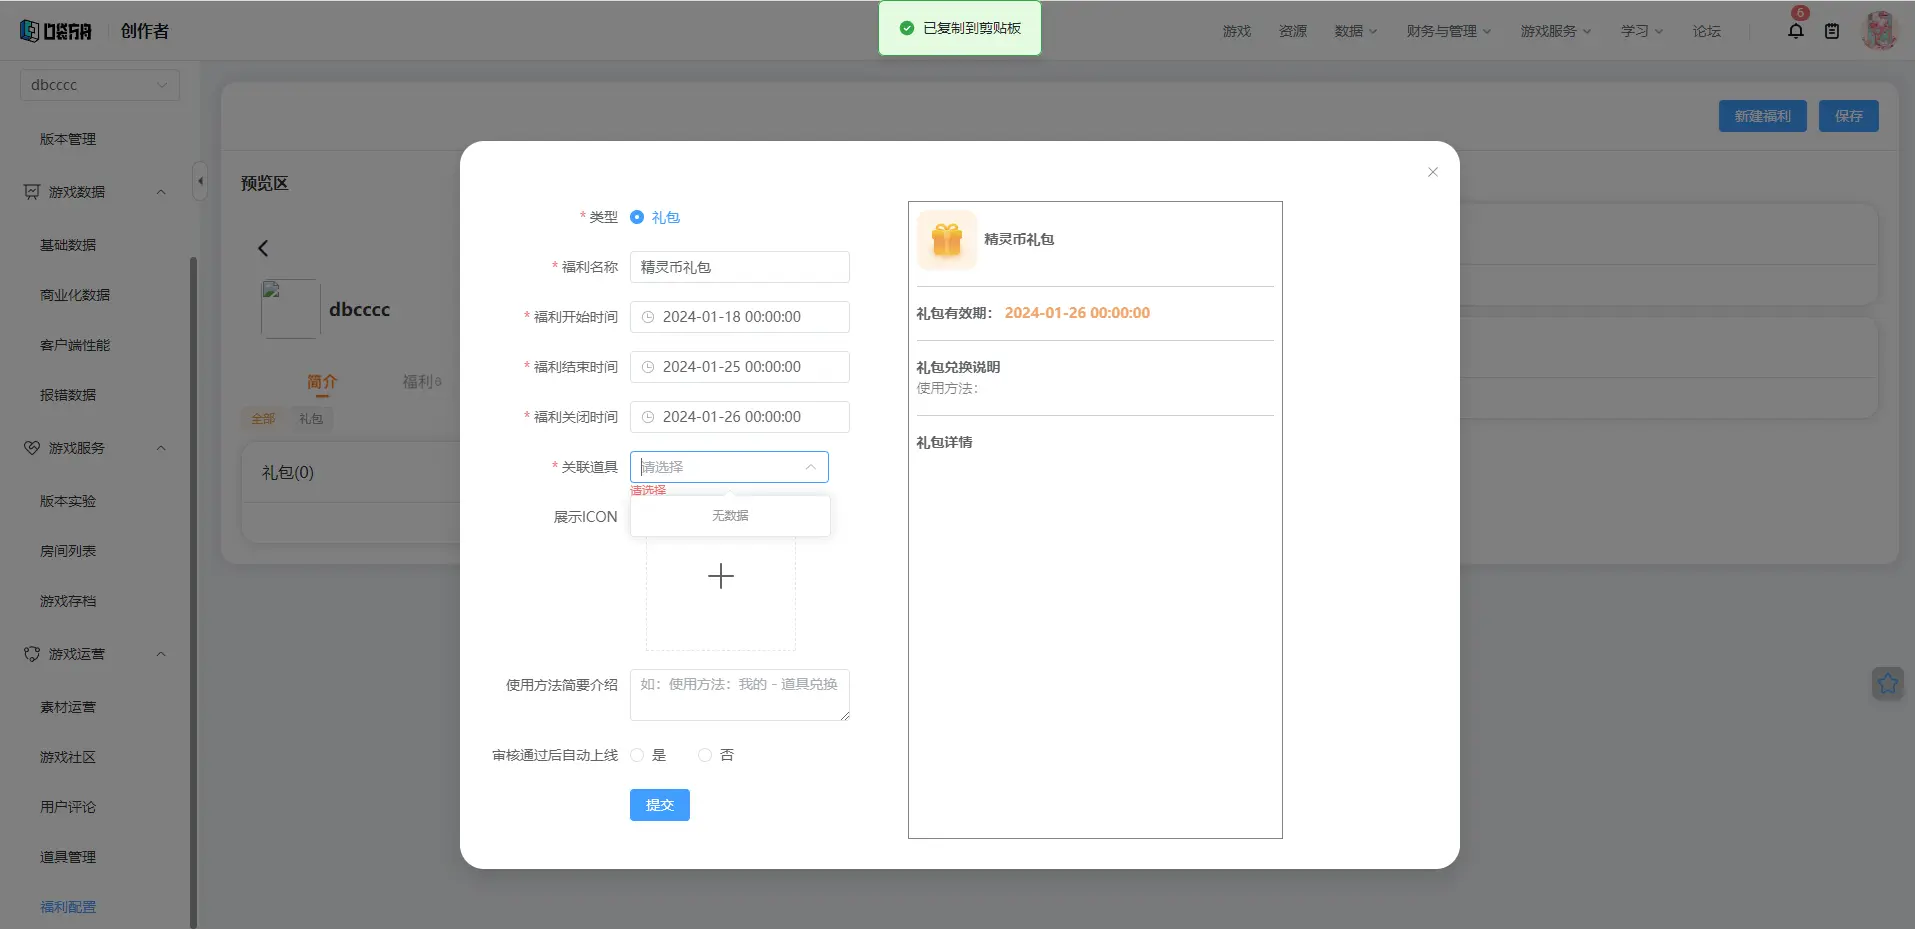Open 报错数据 in sidebar

[68, 395]
